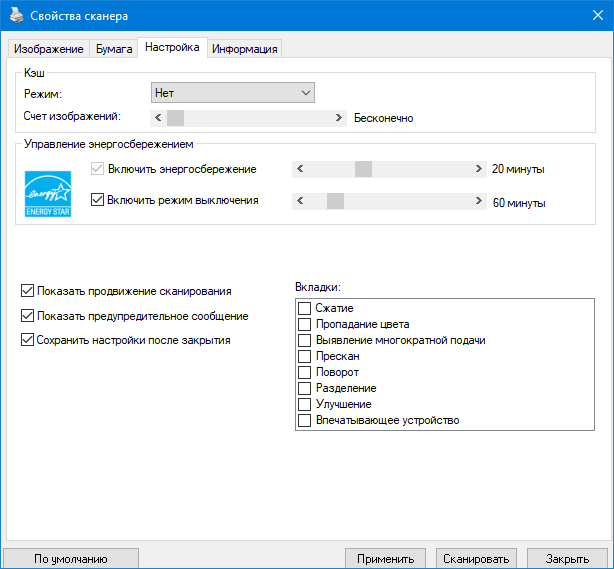
Task: Click the Бесконечно value label
Action: [x=384, y=118]
